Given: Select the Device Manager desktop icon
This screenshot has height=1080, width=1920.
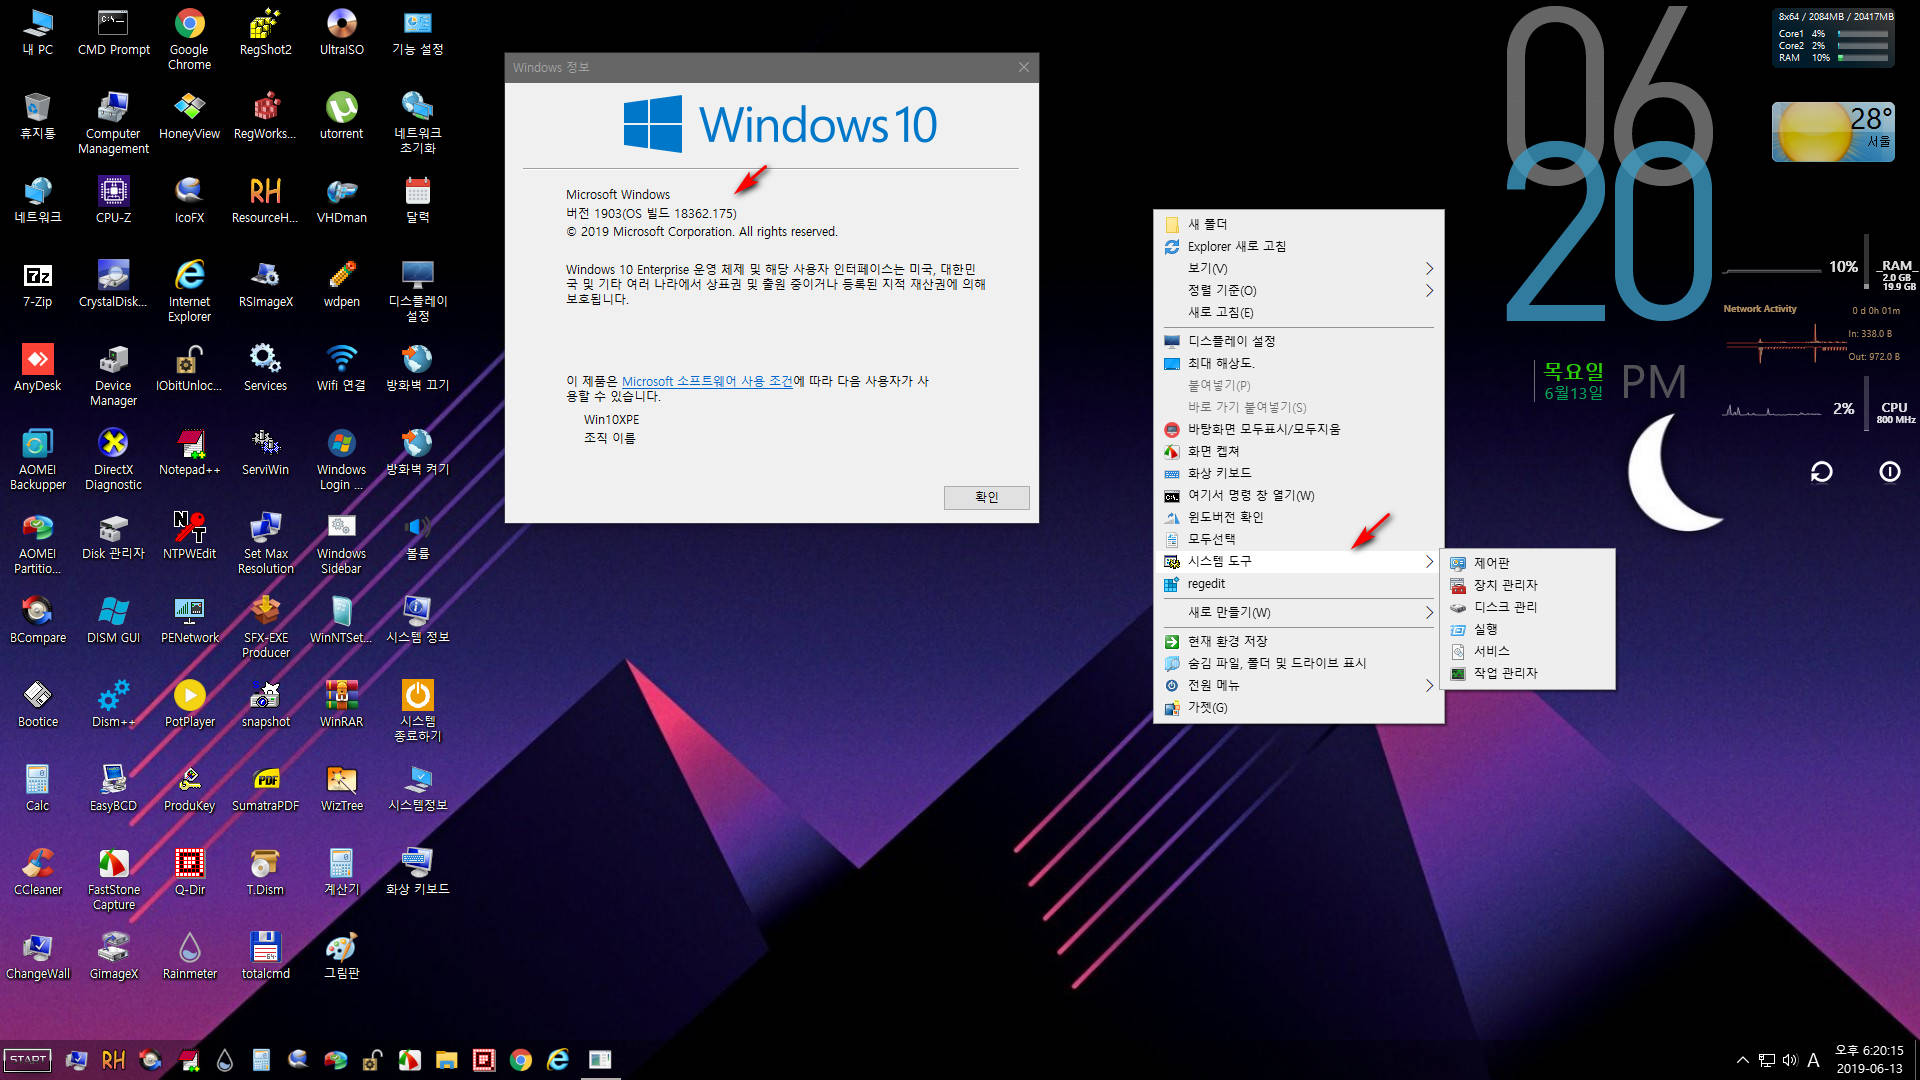Looking at the screenshot, I should pos(113,375).
